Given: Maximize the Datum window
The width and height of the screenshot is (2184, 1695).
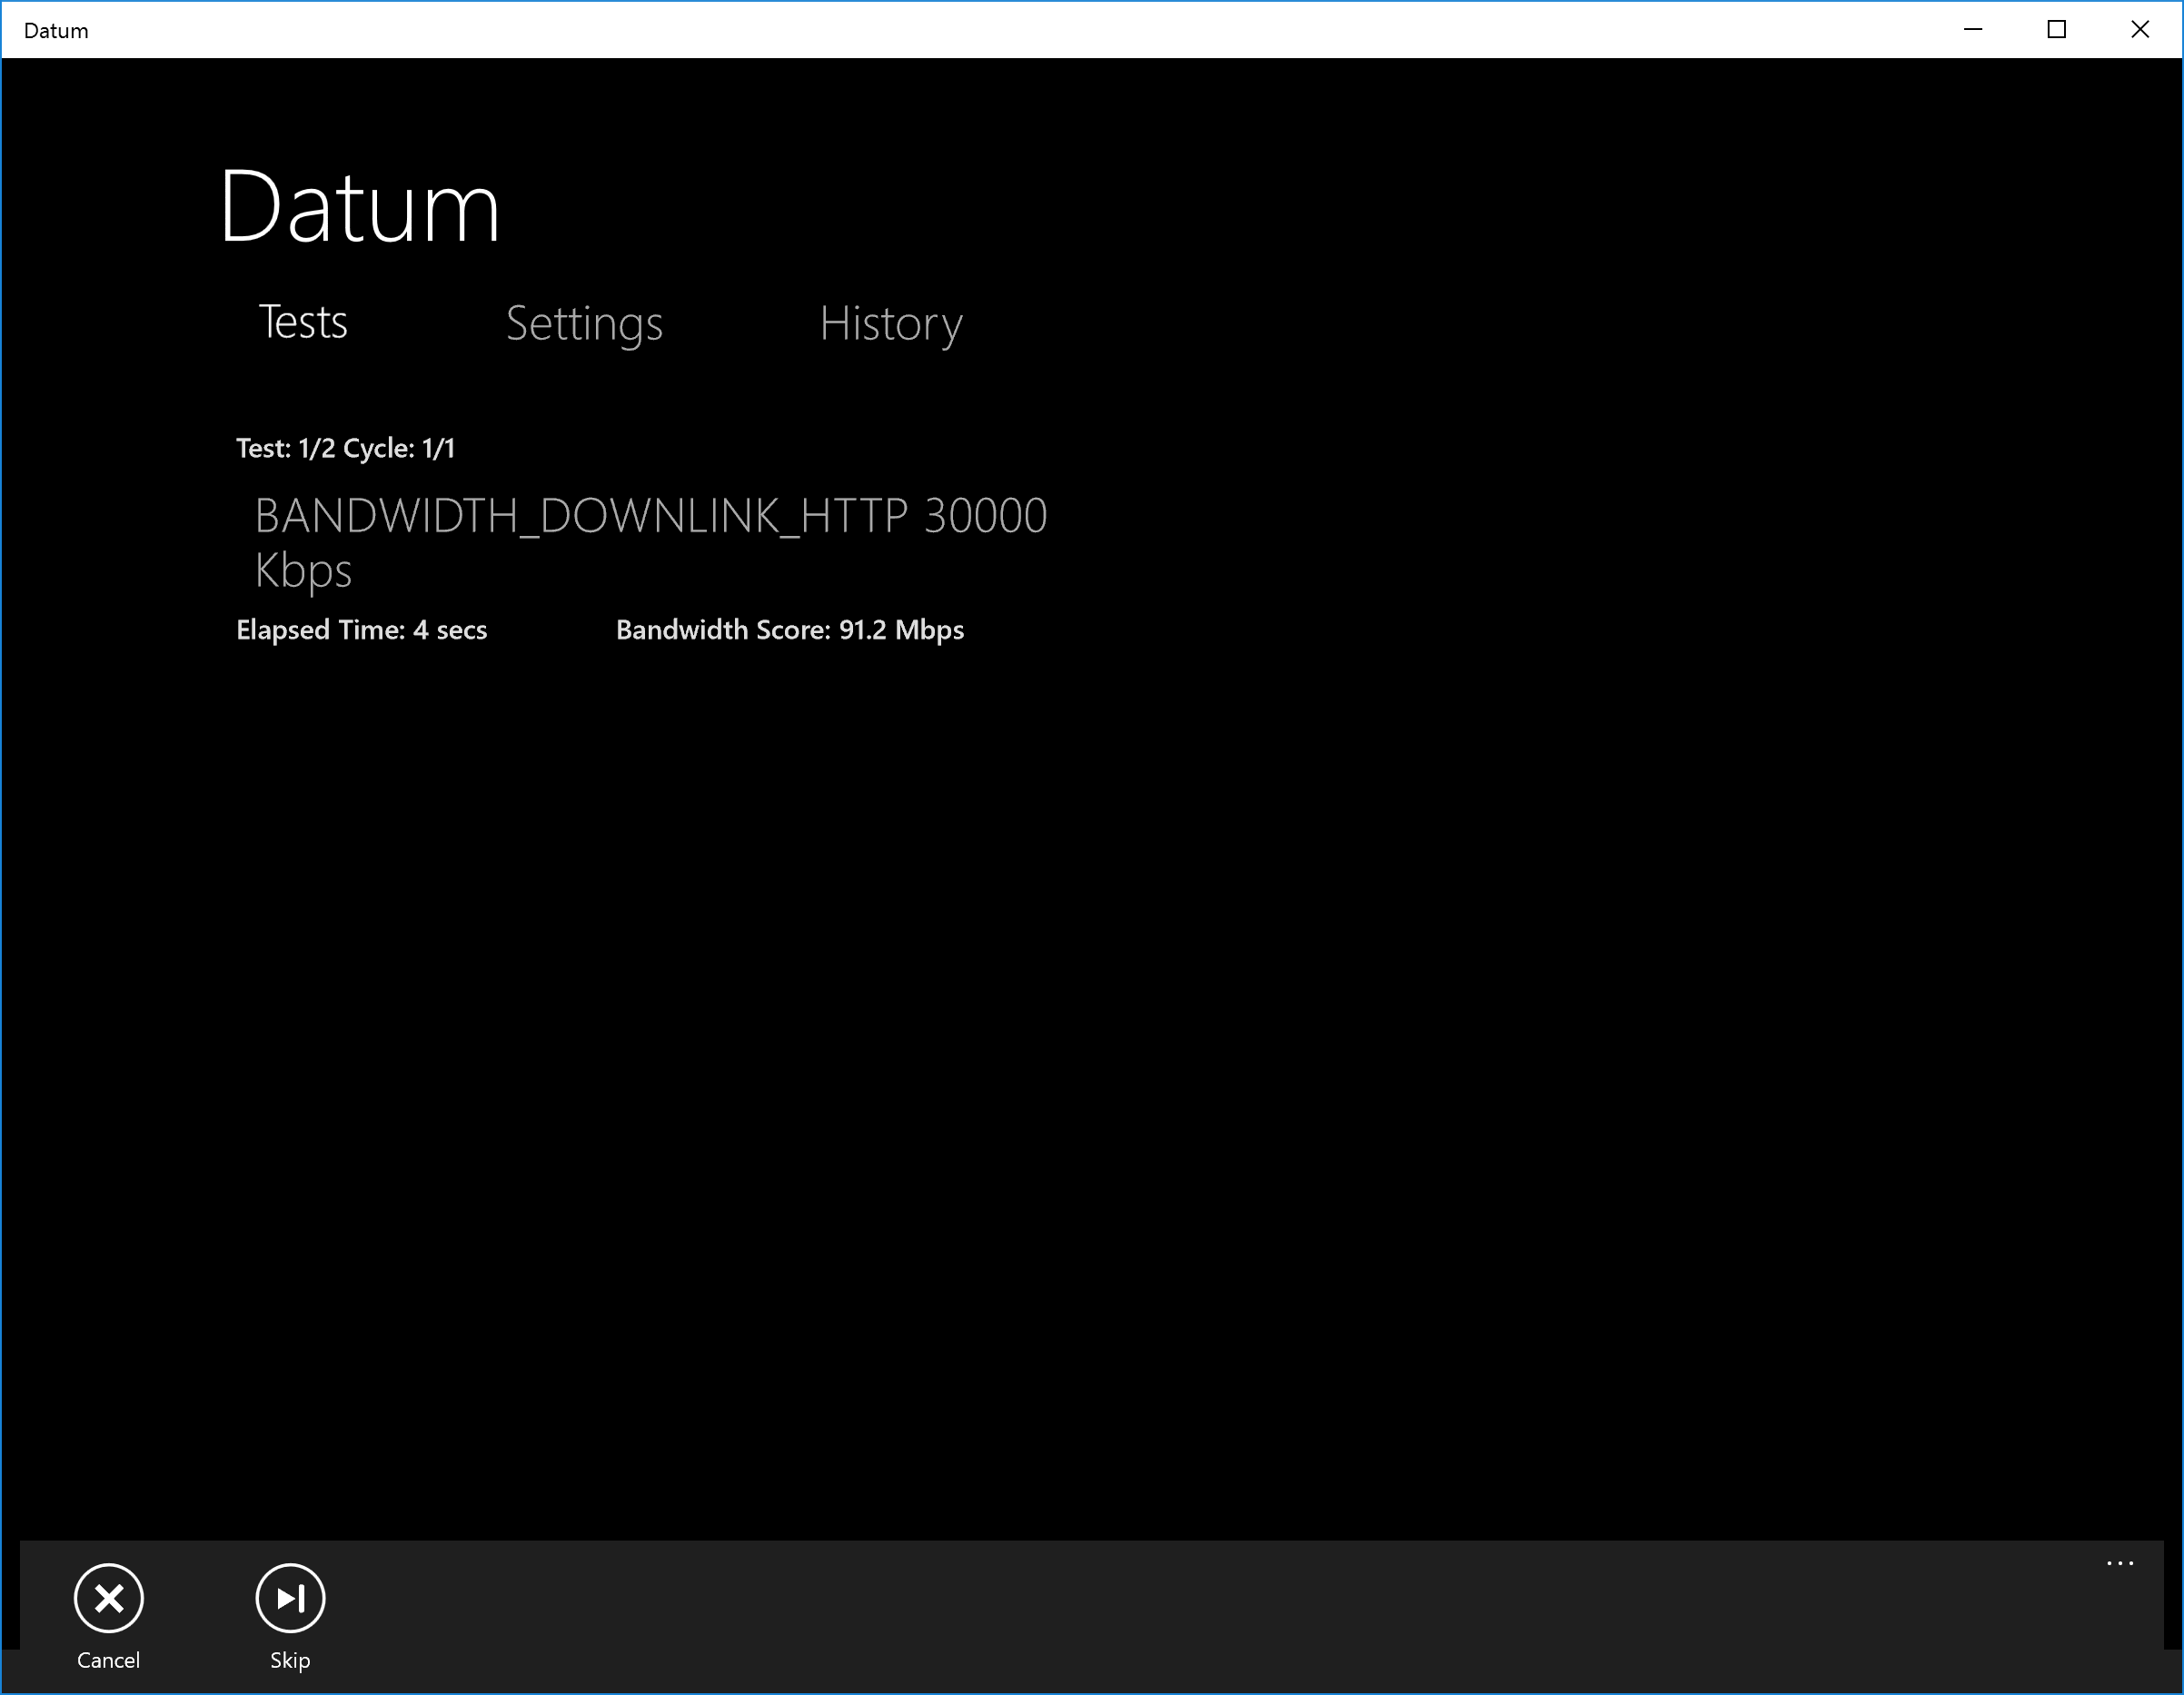Looking at the screenshot, I should [2056, 29].
